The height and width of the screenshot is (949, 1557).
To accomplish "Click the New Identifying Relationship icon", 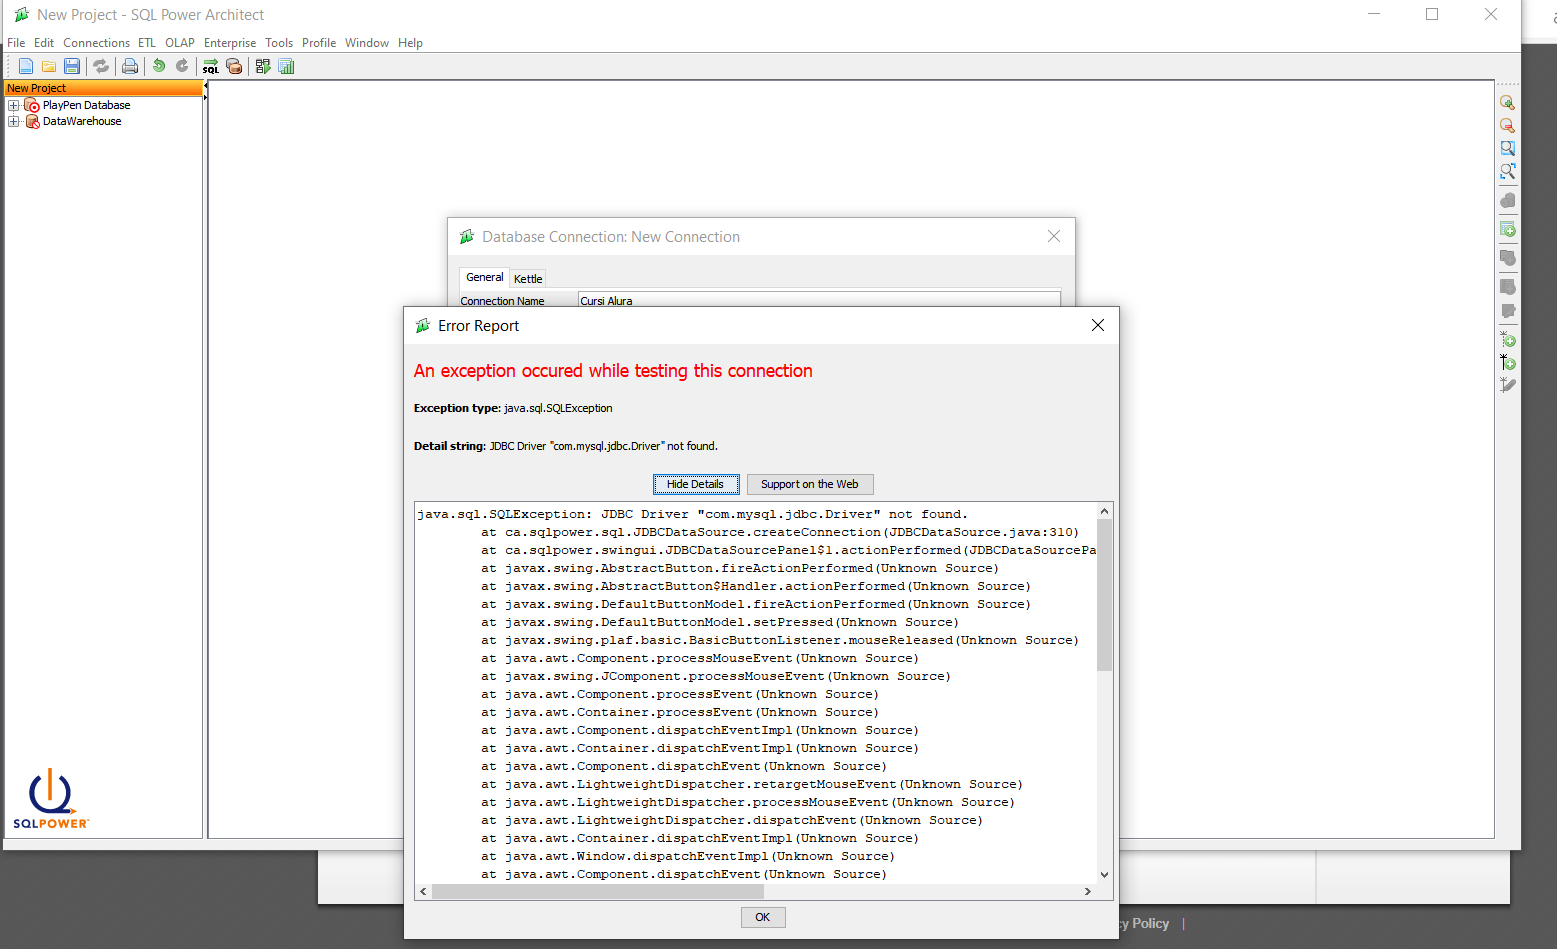I will pos(1508,362).
